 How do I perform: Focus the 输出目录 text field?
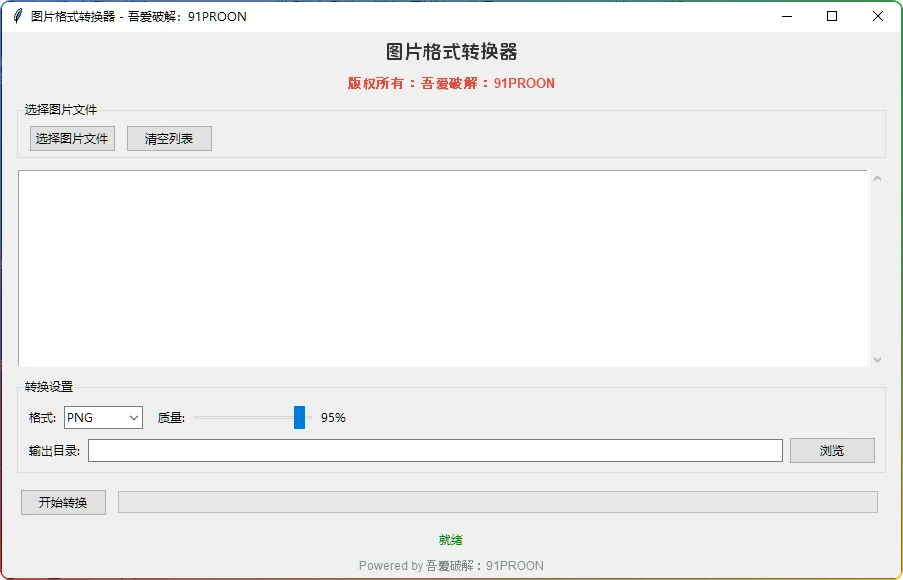(x=435, y=451)
